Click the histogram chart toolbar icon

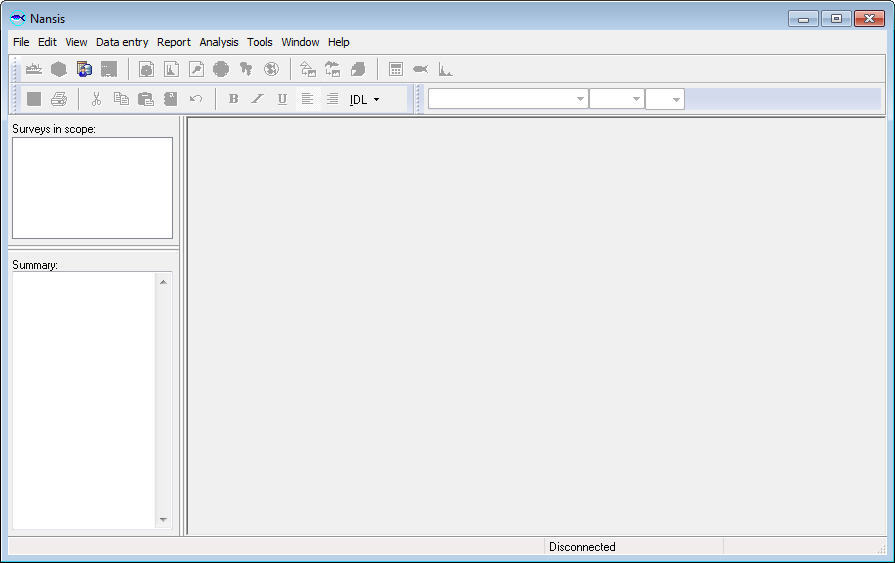point(446,69)
